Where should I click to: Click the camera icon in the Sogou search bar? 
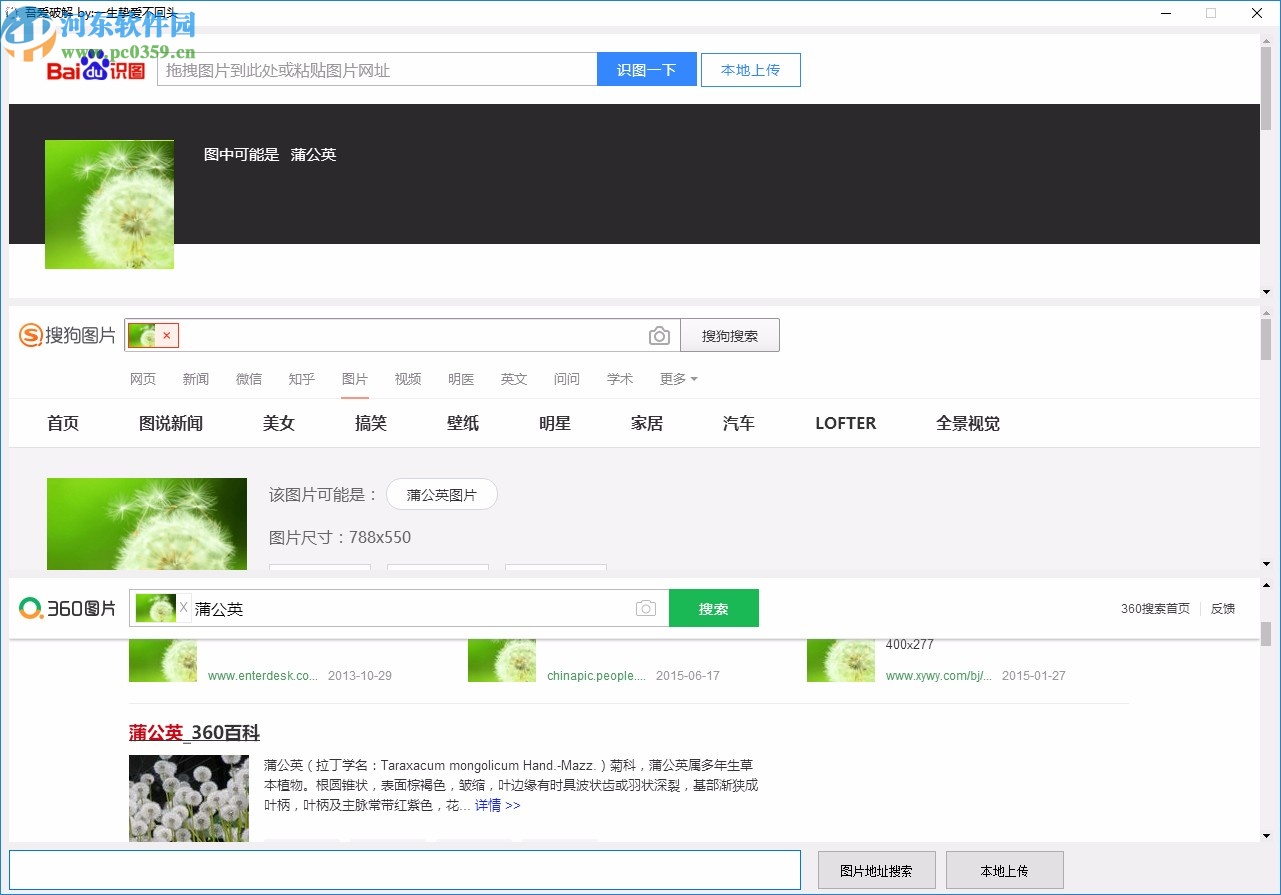[x=659, y=335]
